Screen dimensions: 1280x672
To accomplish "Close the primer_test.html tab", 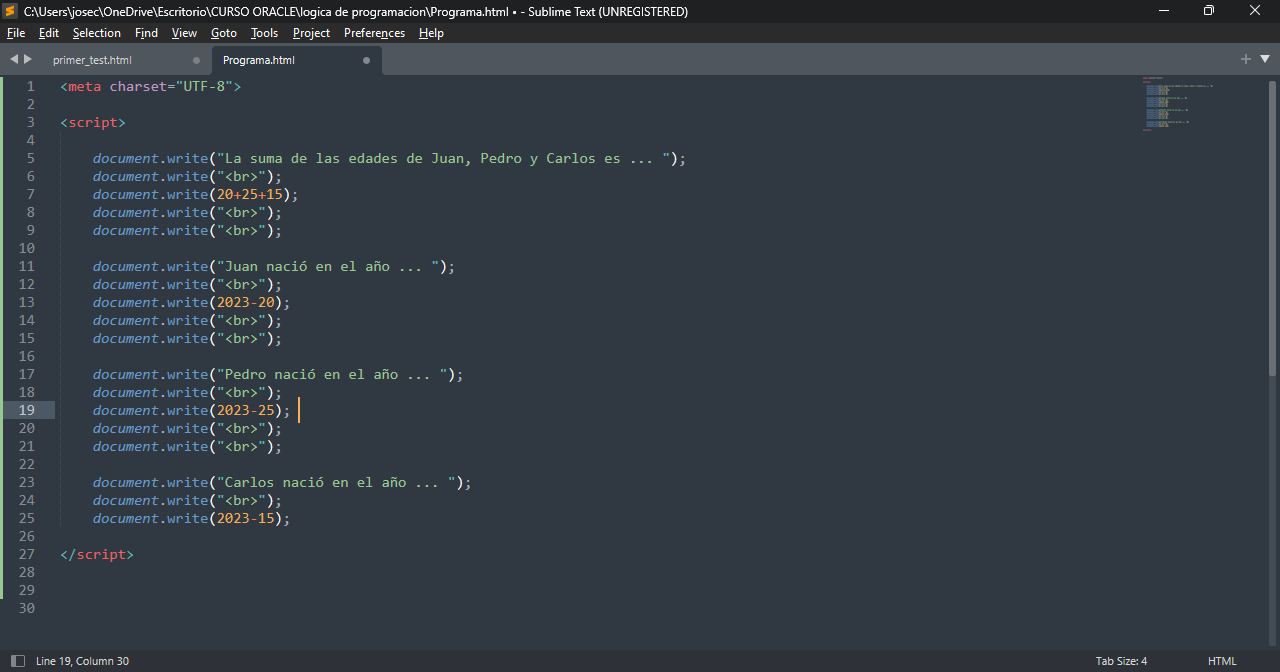I will coord(196,60).
